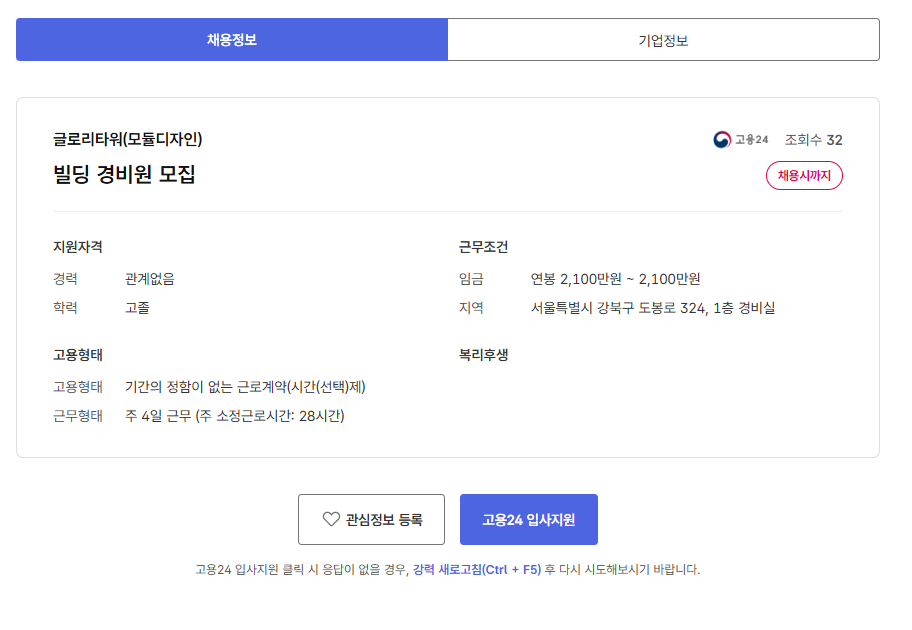Click the 근무조건 section heading
The height and width of the screenshot is (630, 912).
tap(483, 247)
